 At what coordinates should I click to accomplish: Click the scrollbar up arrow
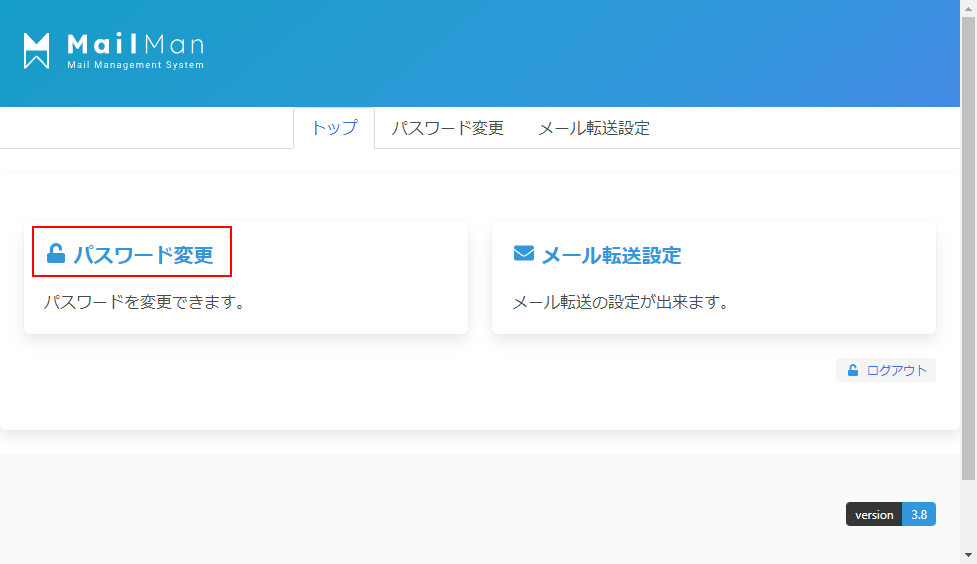(x=968, y=8)
